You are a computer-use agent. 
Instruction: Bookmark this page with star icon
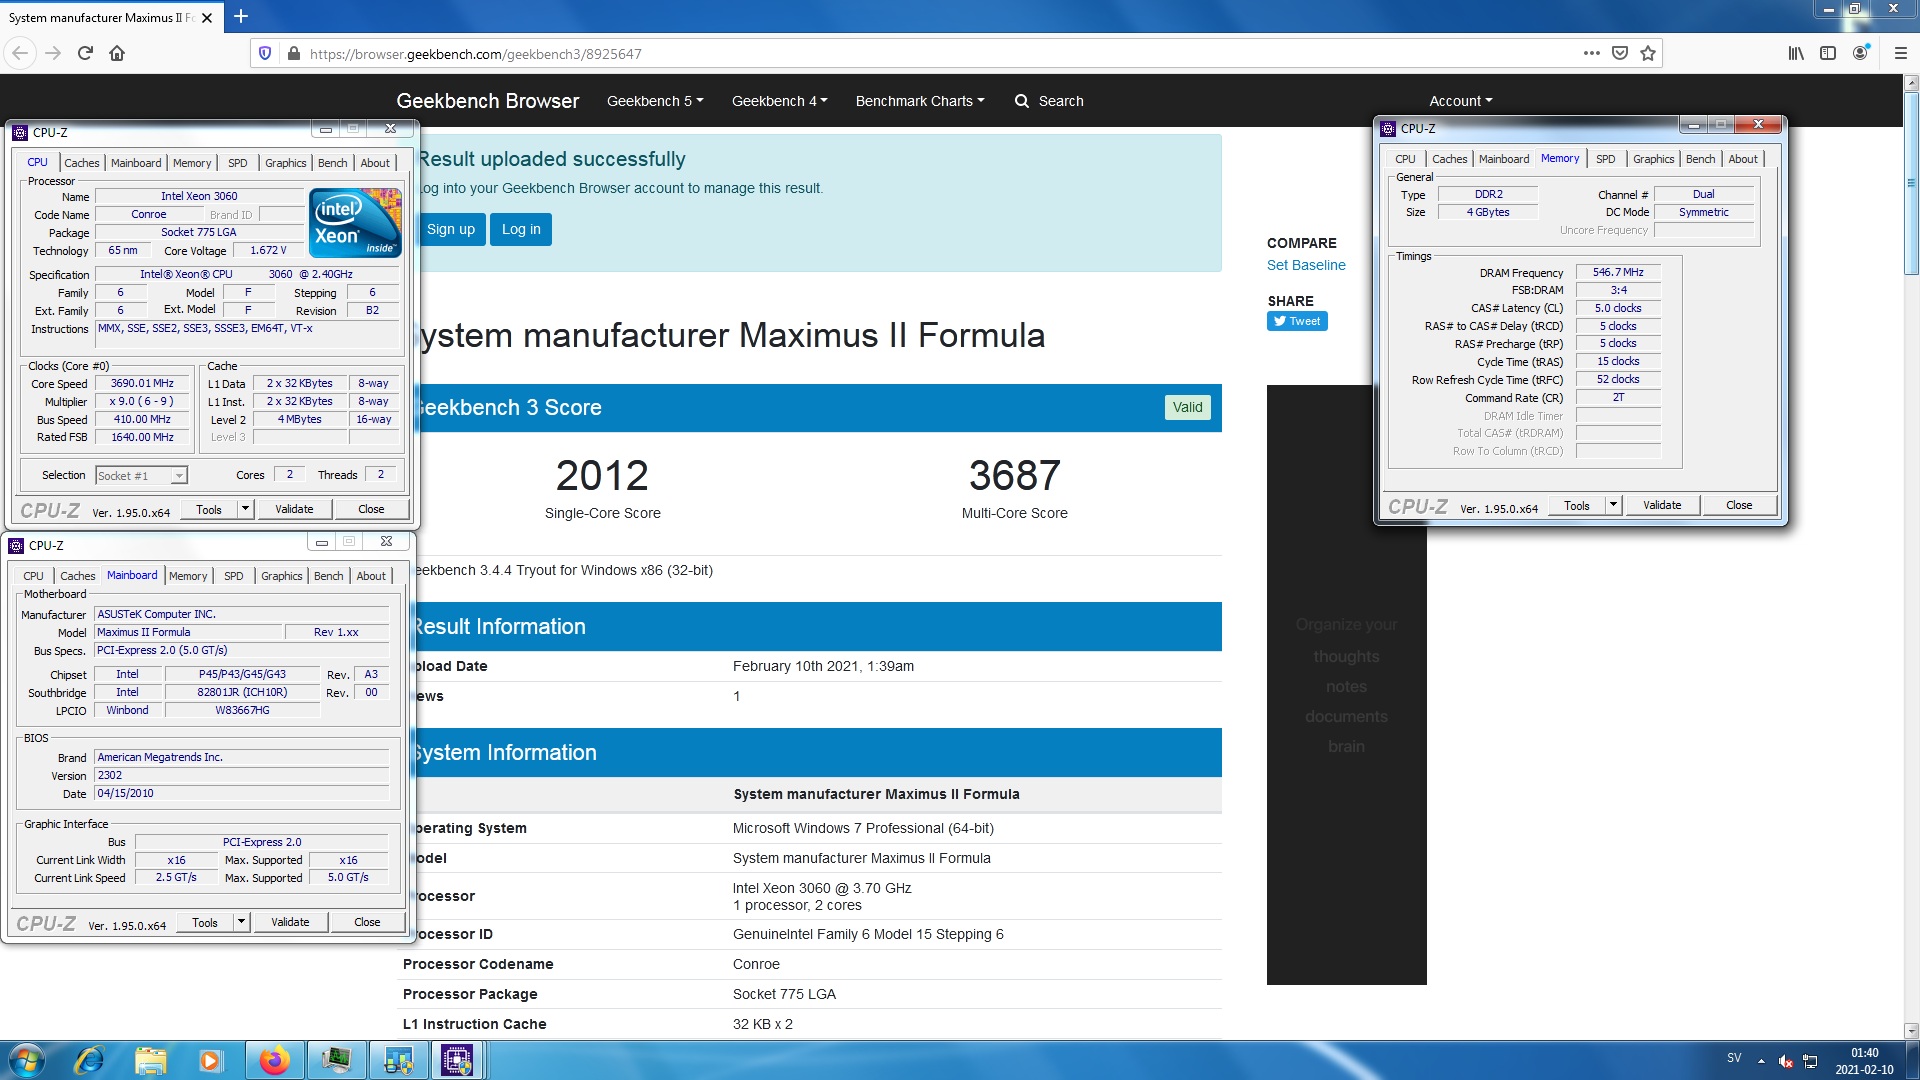[1648, 53]
